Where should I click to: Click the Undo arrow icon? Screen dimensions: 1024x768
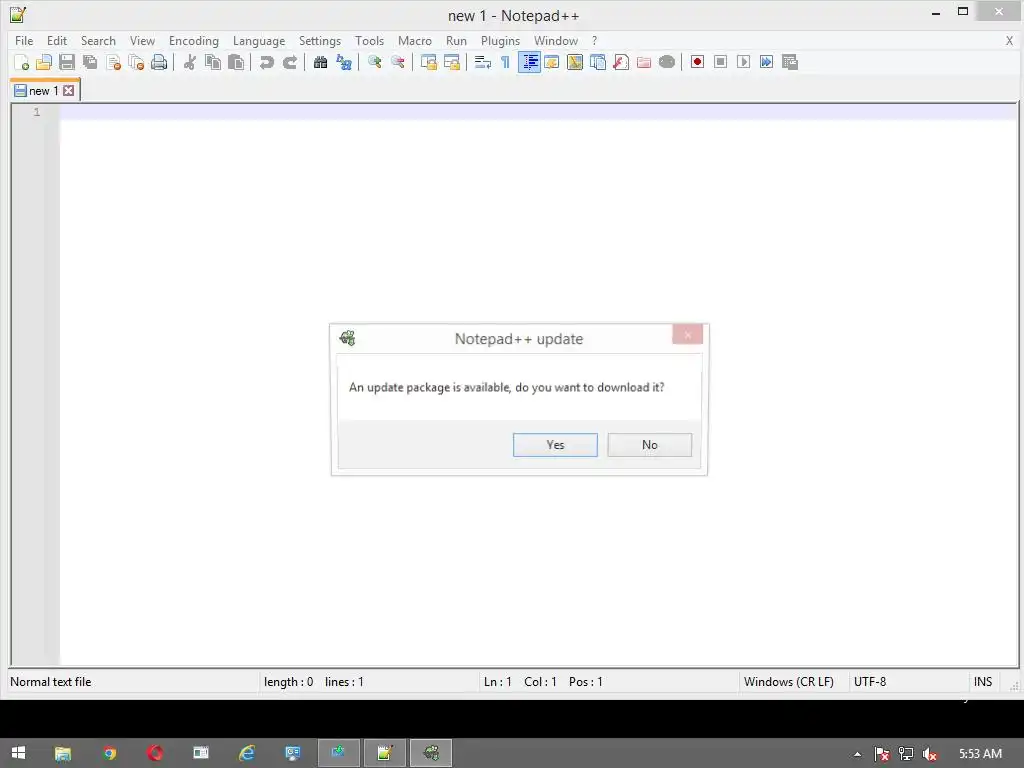pyautogui.click(x=266, y=62)
